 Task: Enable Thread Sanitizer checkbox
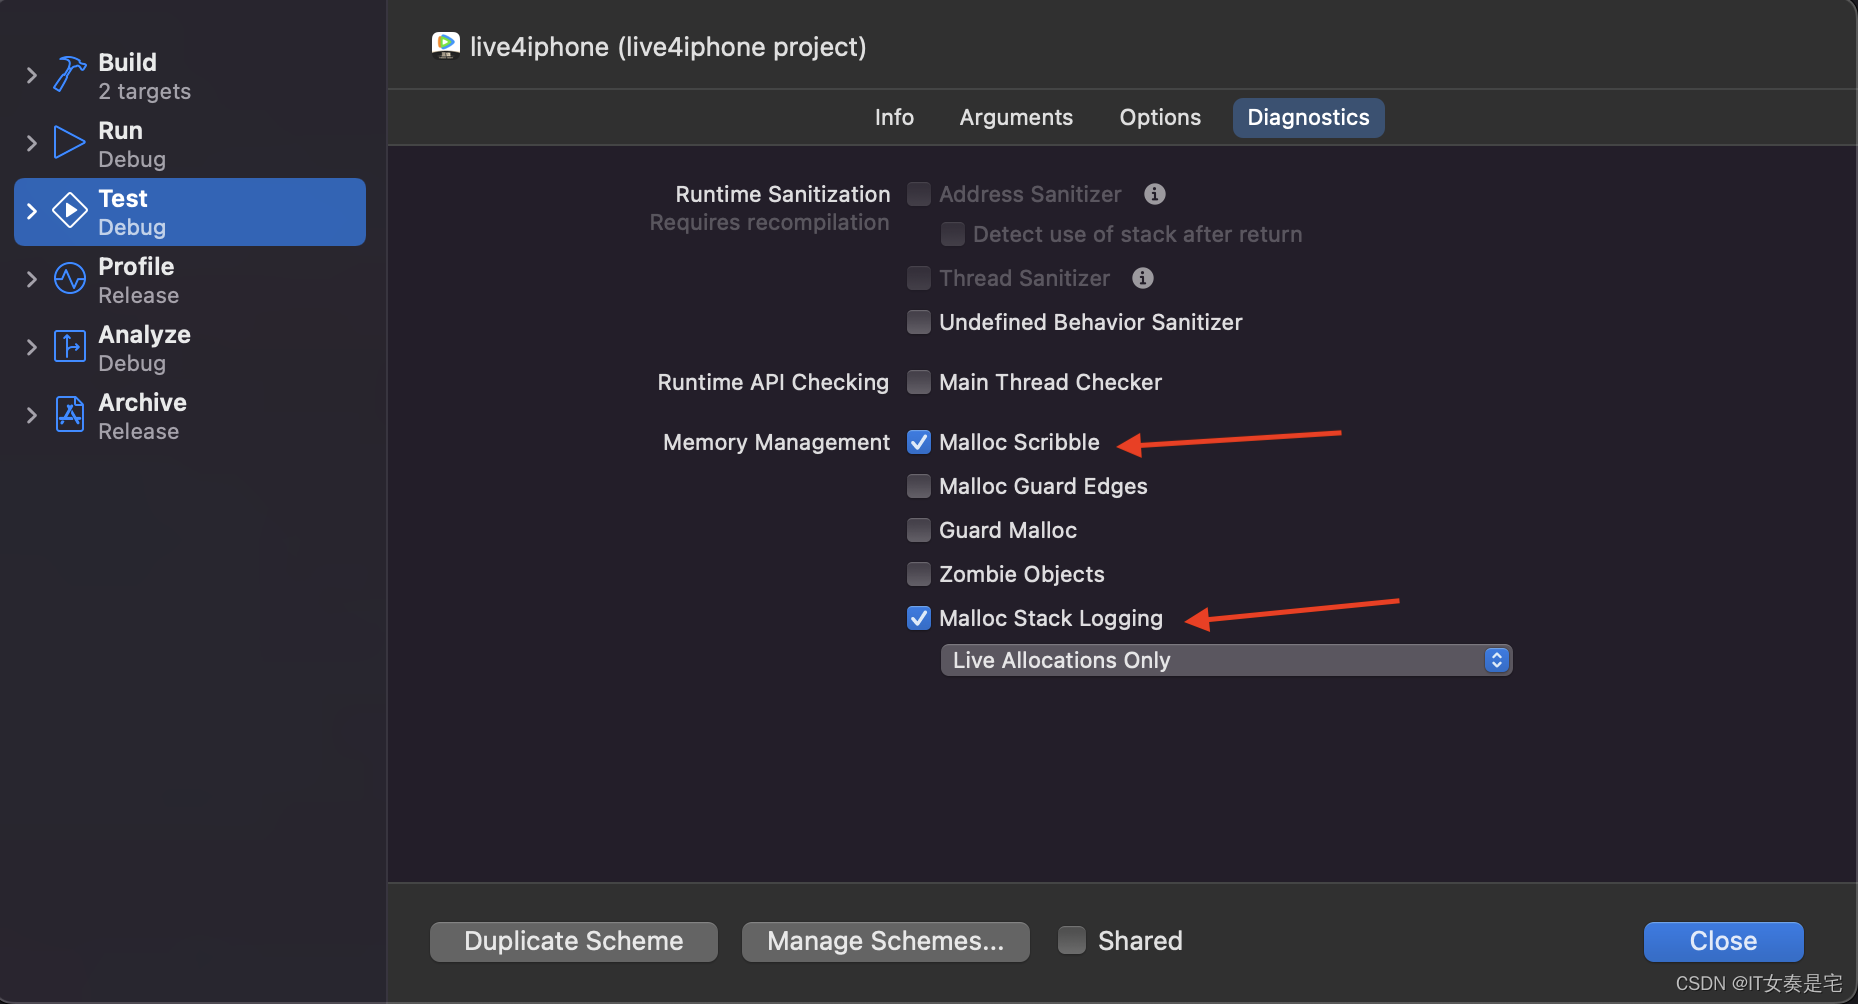coord(919,278)
